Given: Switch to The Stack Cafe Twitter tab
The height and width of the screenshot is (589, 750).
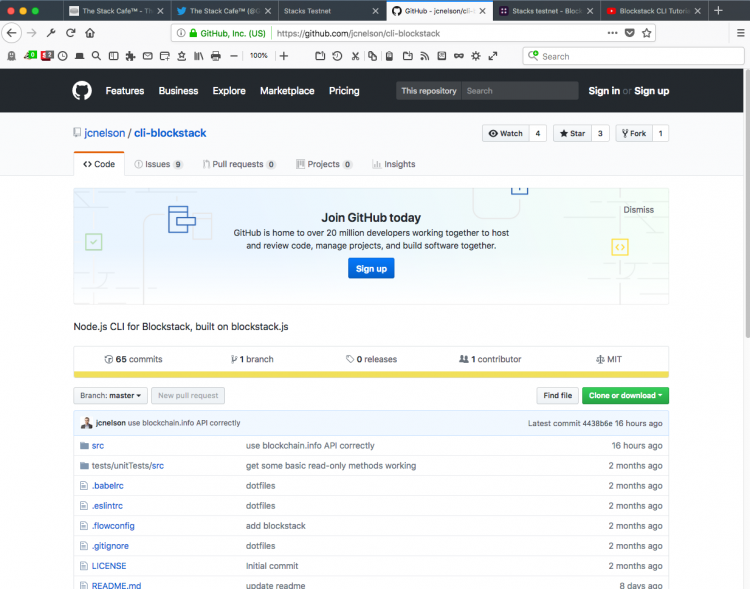Looking at the screenshot, I should point(224,11).
